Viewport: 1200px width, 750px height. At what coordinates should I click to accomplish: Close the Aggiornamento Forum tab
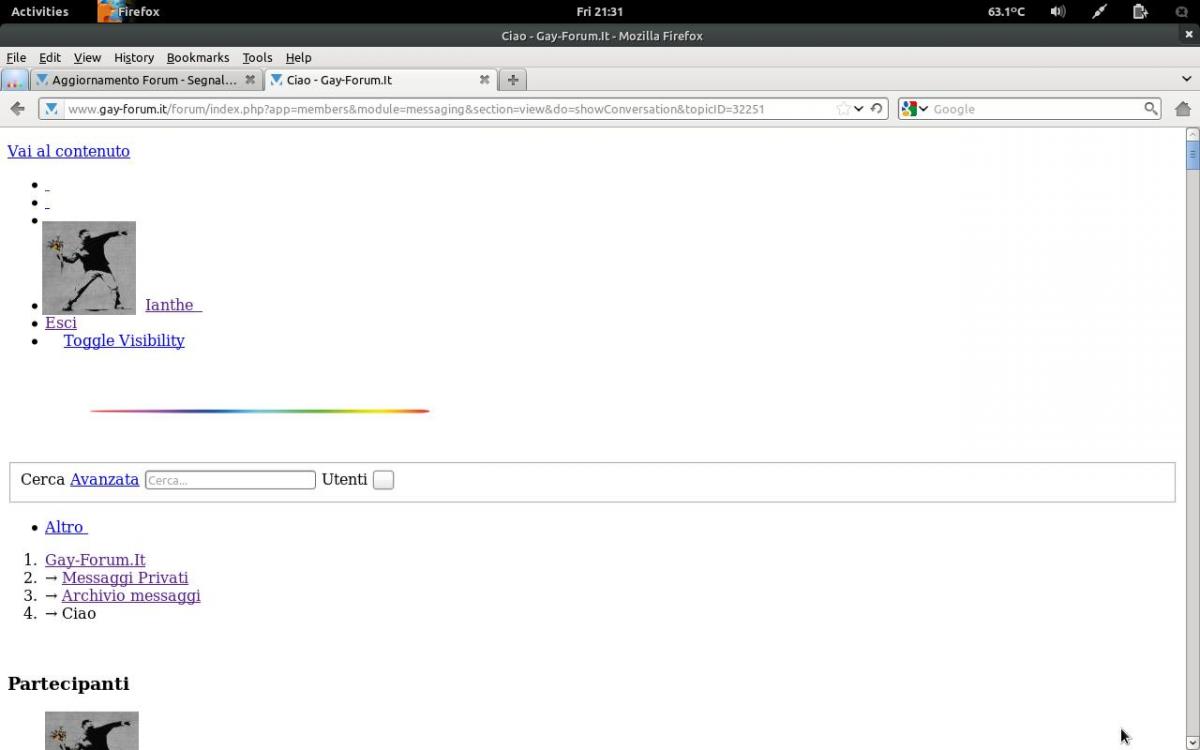[x=250, y=80]
